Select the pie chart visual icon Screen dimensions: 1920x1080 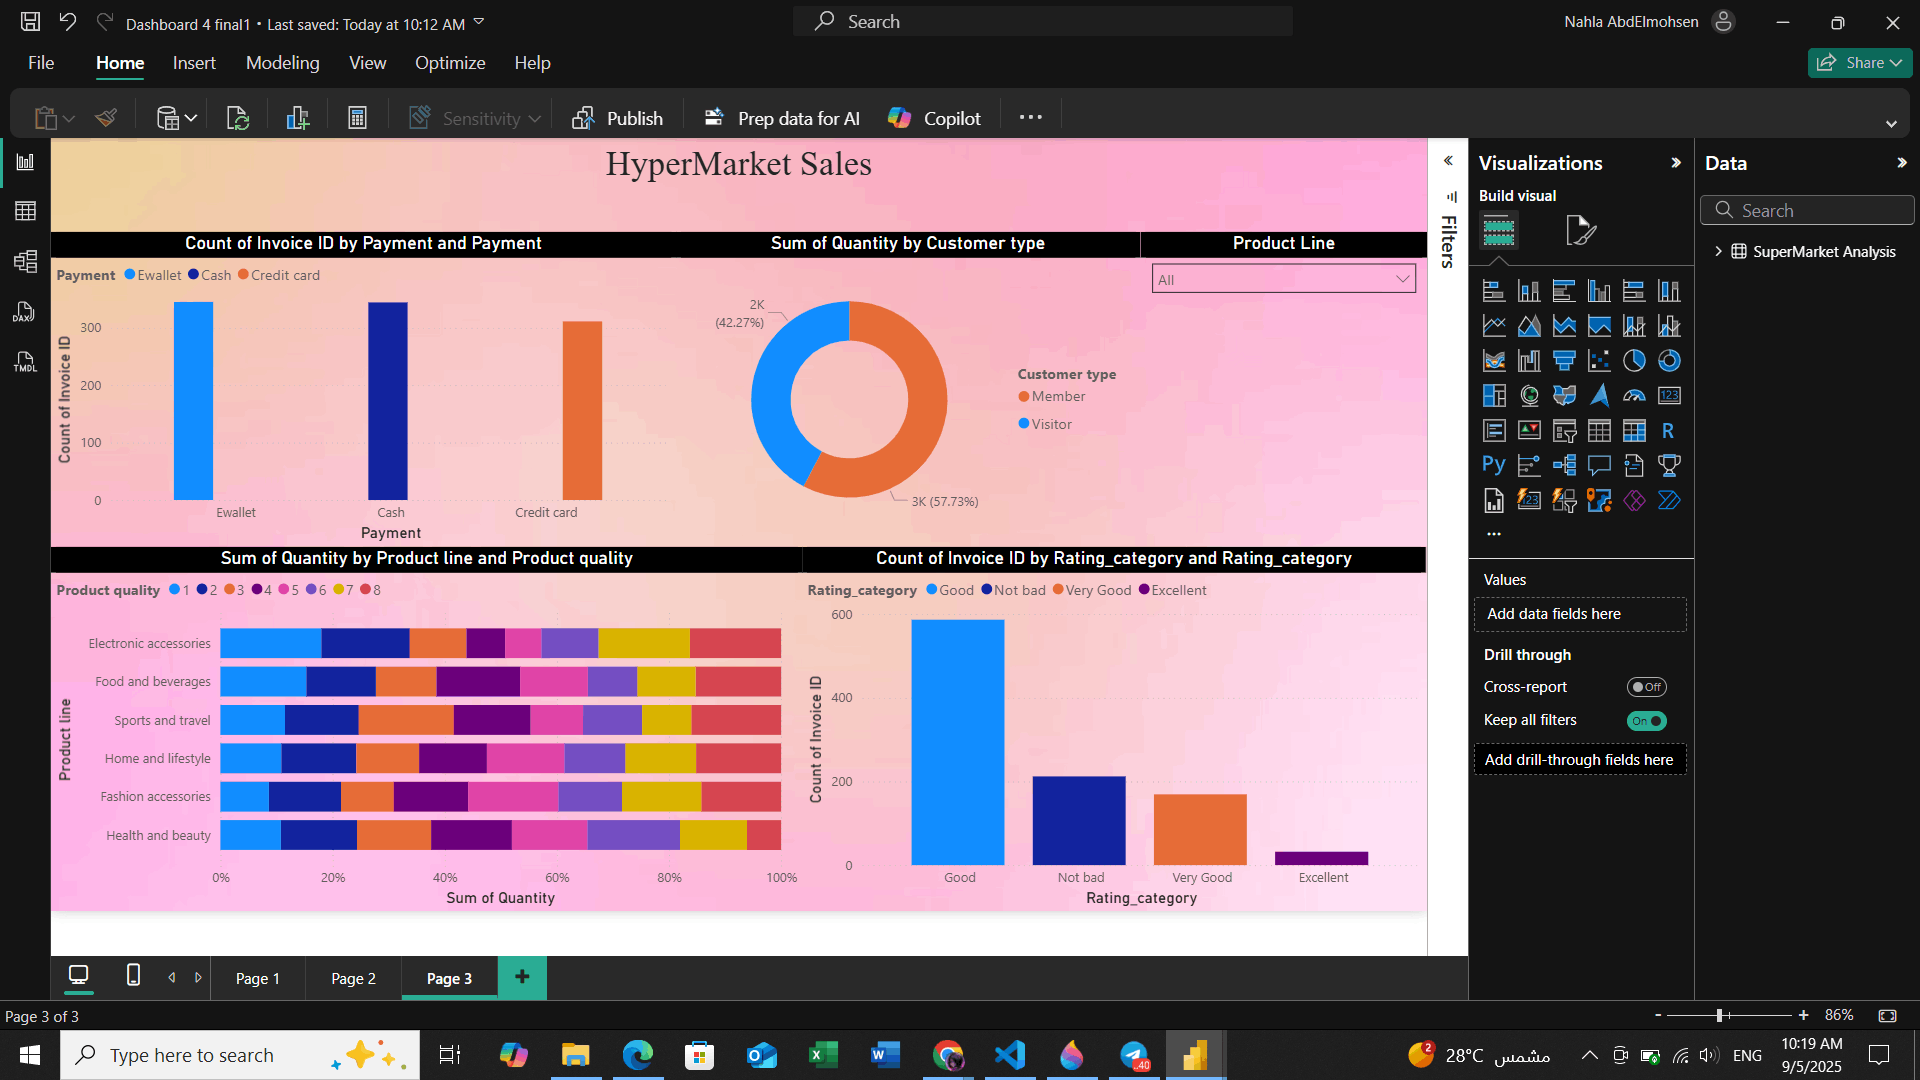1634,360
